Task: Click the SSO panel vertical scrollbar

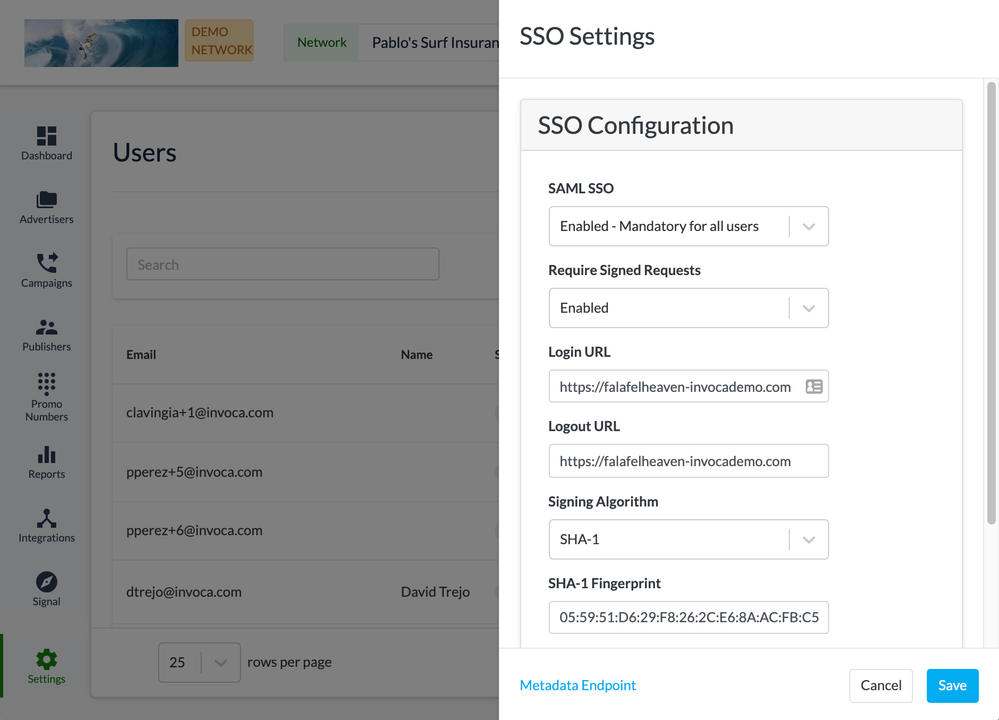Action: 991,300
